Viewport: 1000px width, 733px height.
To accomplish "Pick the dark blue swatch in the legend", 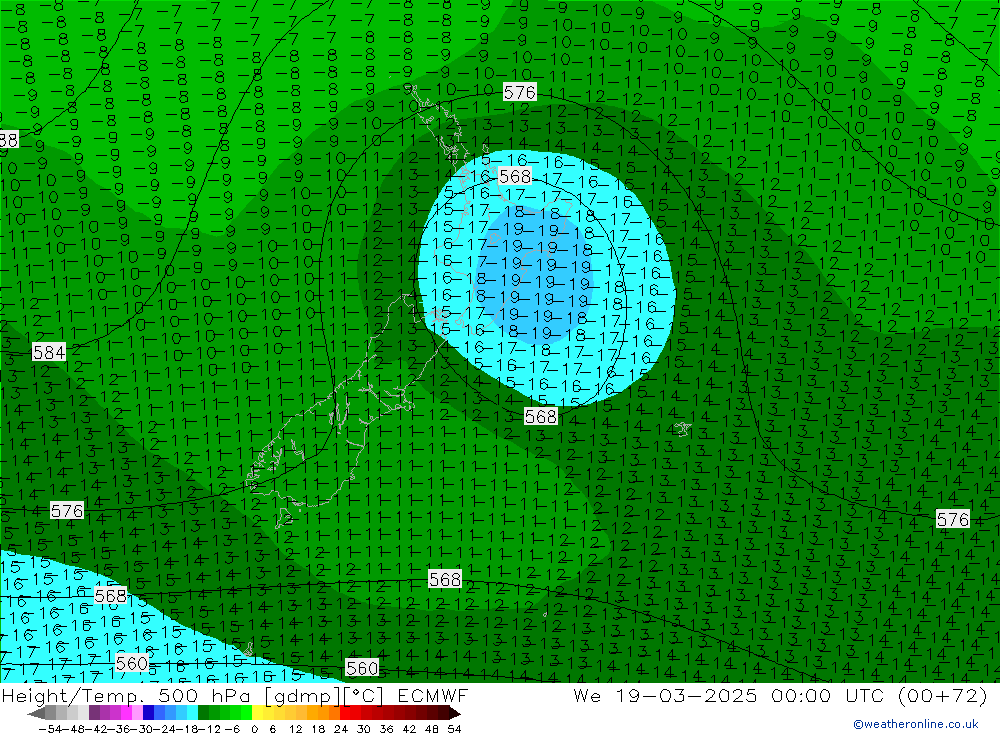I will [x=149, y=713].
